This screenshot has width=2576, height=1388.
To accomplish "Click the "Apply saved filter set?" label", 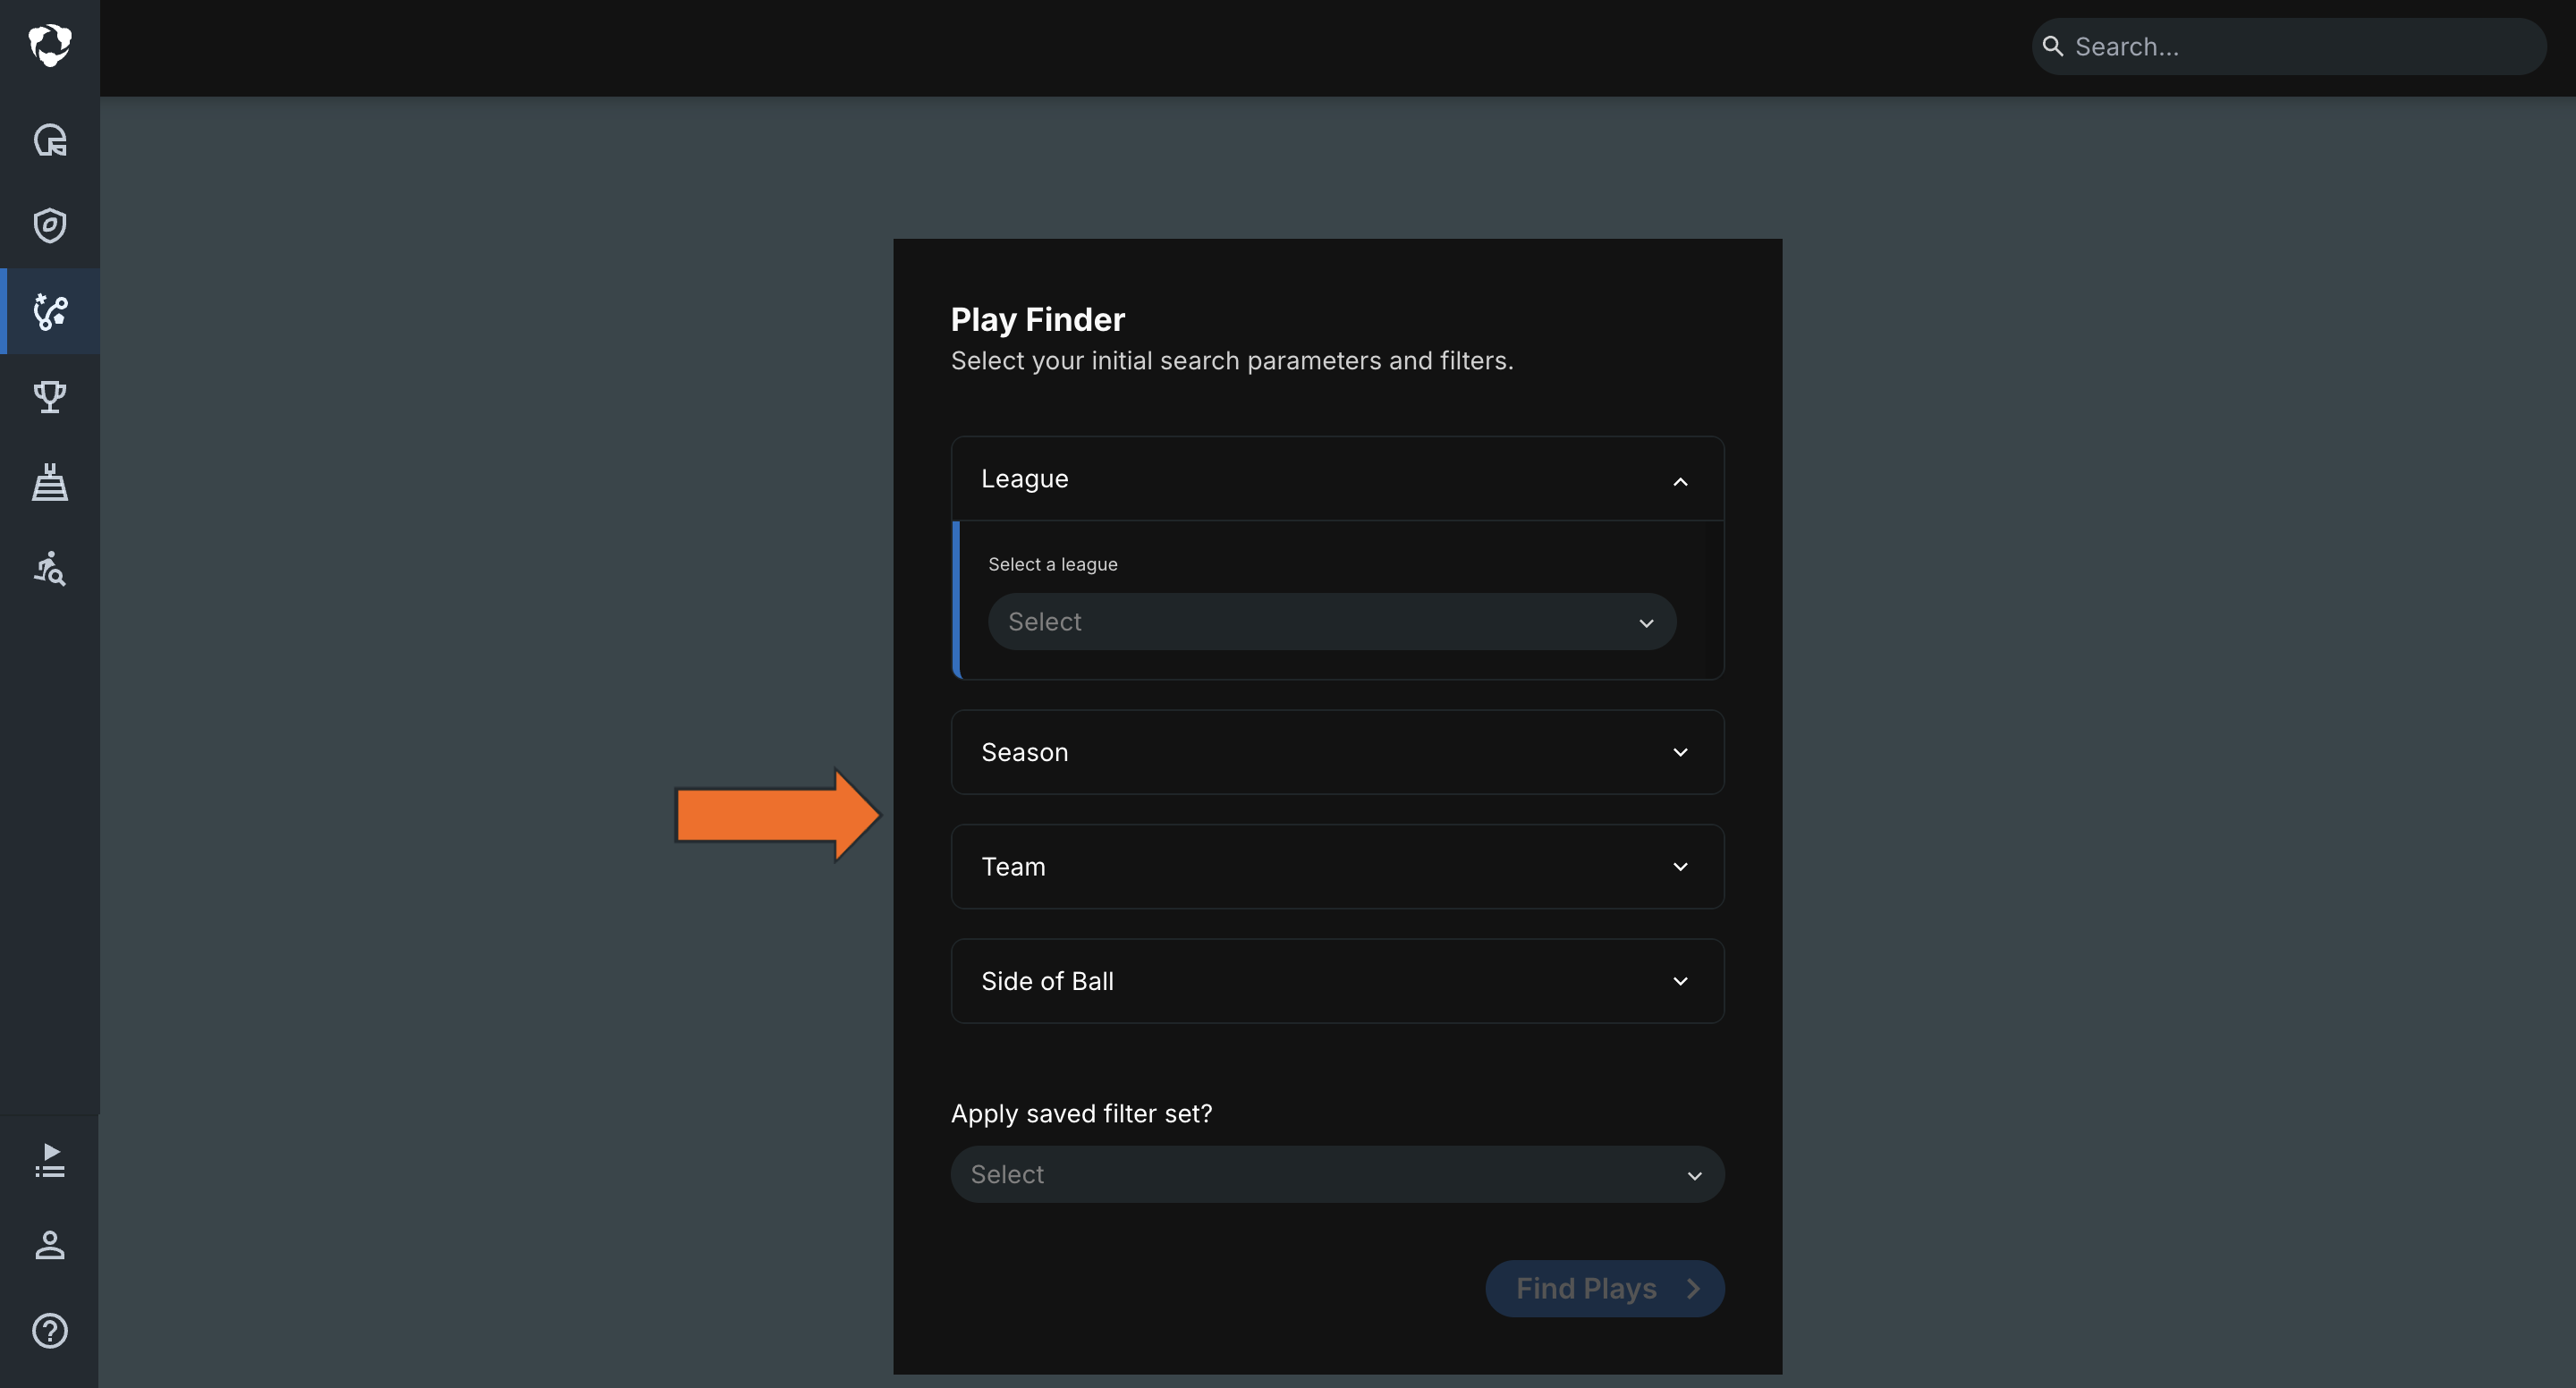I will 1081,1114.
